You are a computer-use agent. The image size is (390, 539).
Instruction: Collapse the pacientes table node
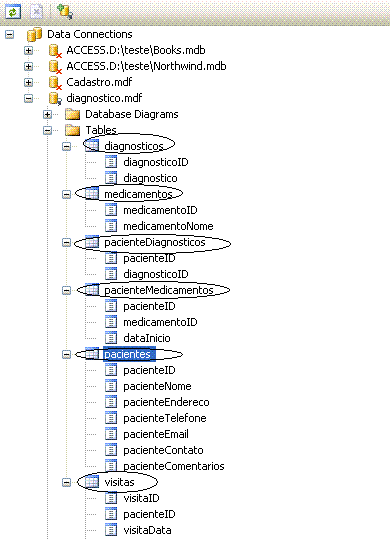[x=66, y=354]
